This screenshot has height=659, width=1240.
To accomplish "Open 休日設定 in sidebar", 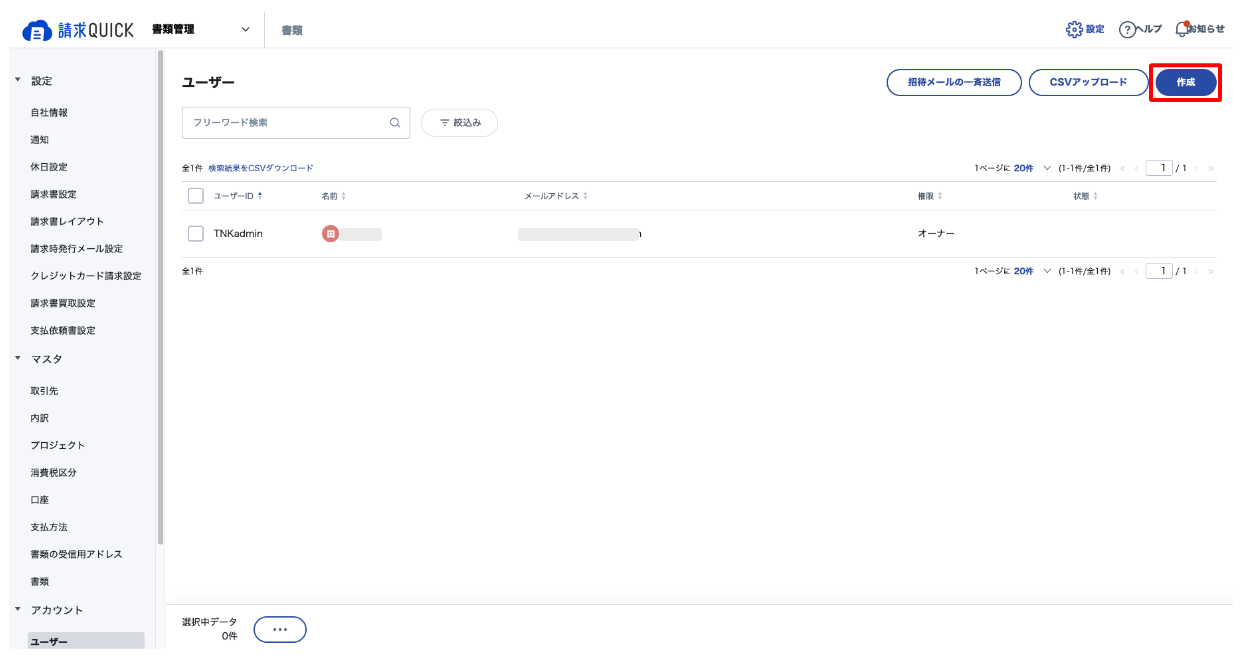I will coord(49,167).
